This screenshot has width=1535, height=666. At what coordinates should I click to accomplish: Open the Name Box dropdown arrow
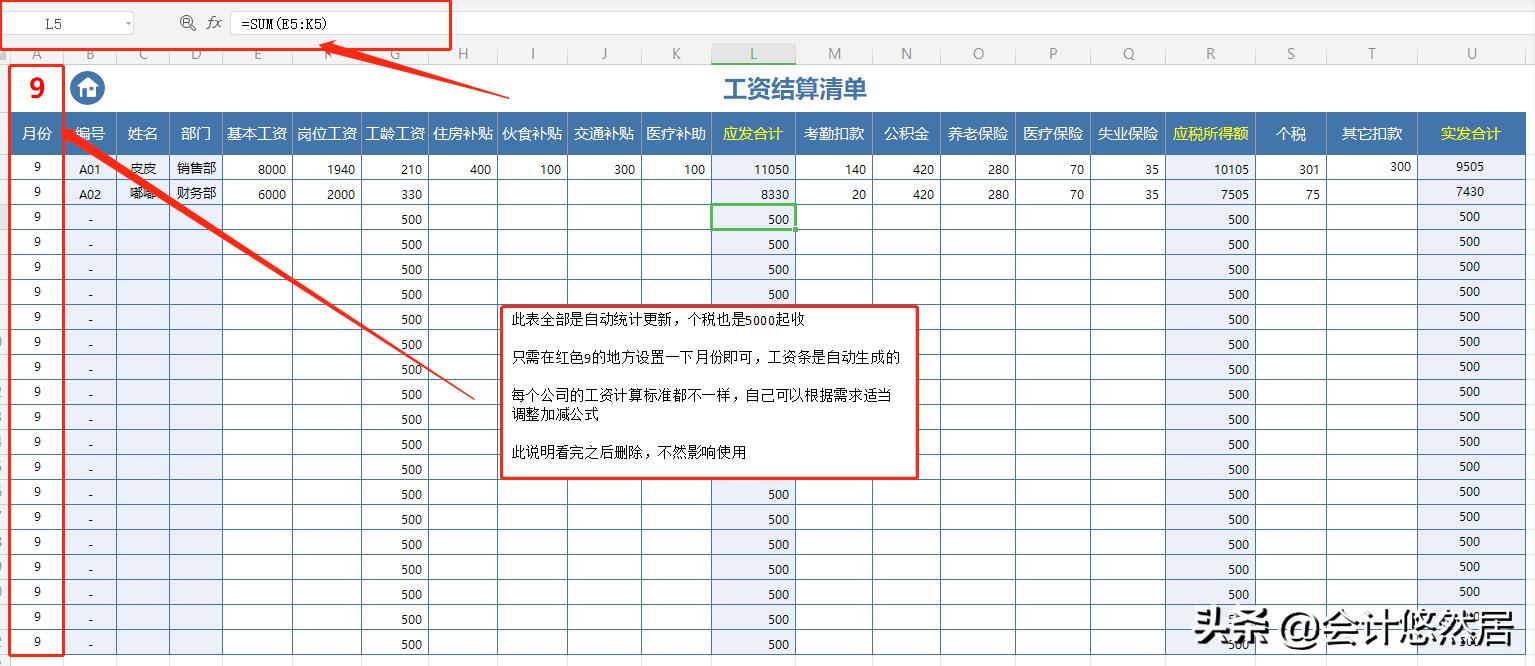pyautogui.click(x=127, y=20)
